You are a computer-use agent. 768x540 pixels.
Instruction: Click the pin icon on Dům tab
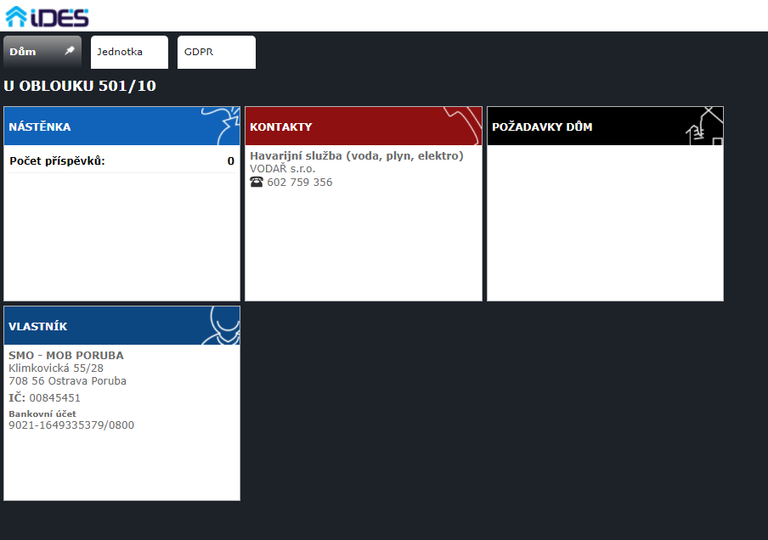click(x=70, y=51)
